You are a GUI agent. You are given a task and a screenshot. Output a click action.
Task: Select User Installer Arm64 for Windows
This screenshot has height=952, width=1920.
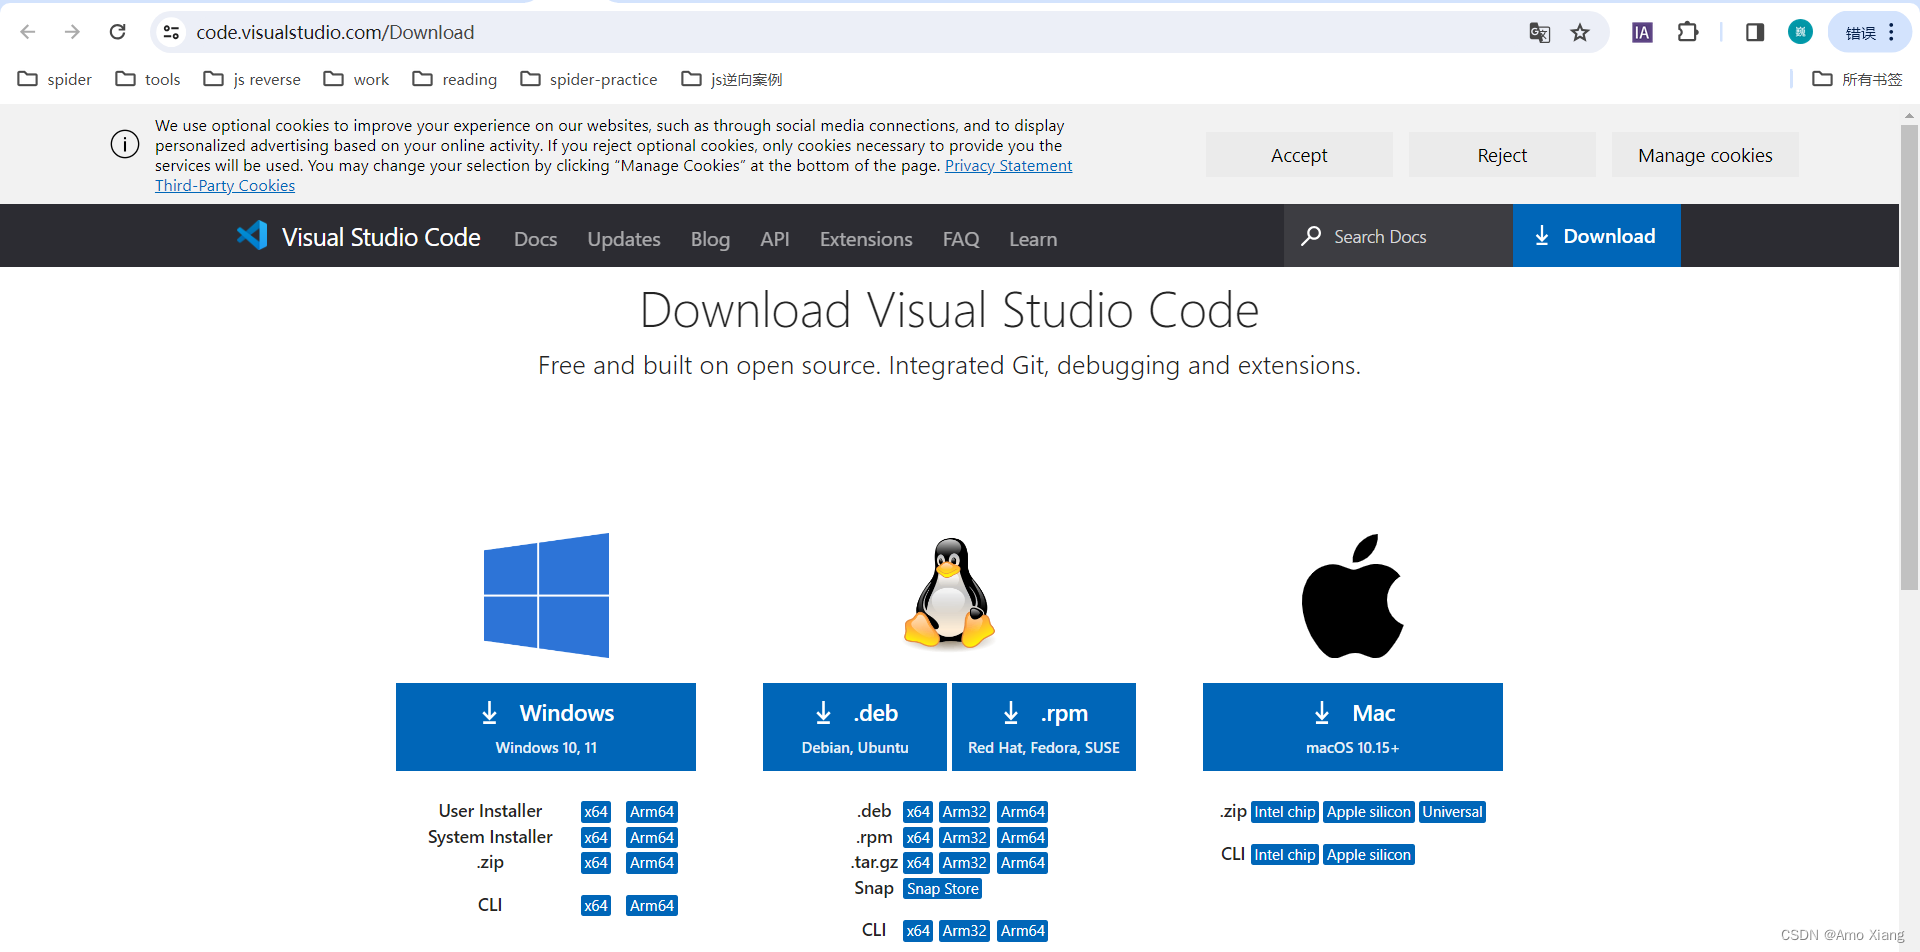(652, 812)
